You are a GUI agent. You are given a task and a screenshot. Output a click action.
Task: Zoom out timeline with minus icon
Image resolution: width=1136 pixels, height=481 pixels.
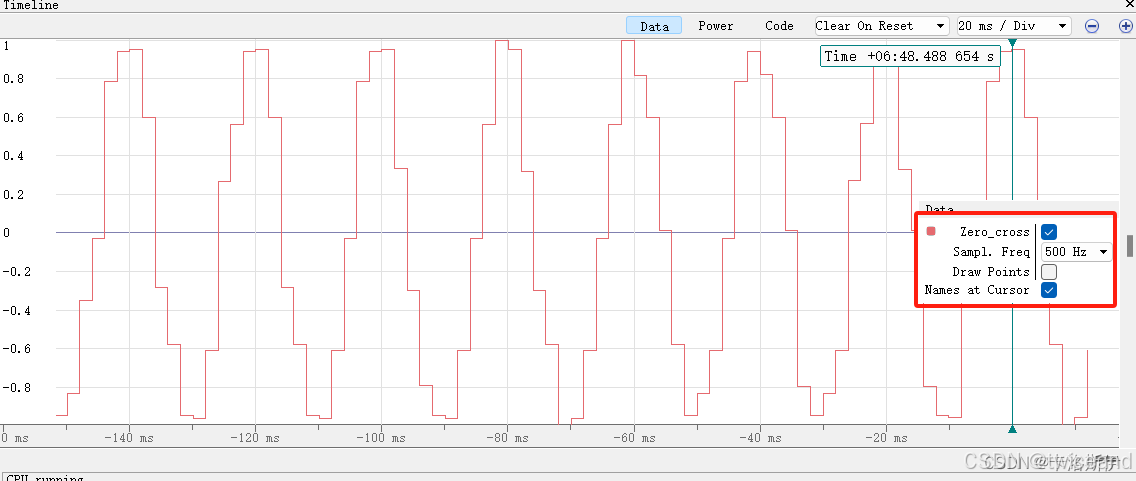click(x=1092, y=26)
